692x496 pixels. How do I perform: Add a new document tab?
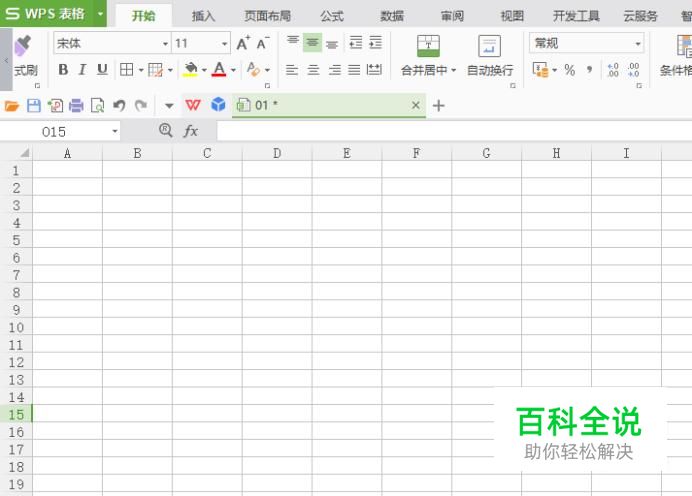(x=438, y=105)
